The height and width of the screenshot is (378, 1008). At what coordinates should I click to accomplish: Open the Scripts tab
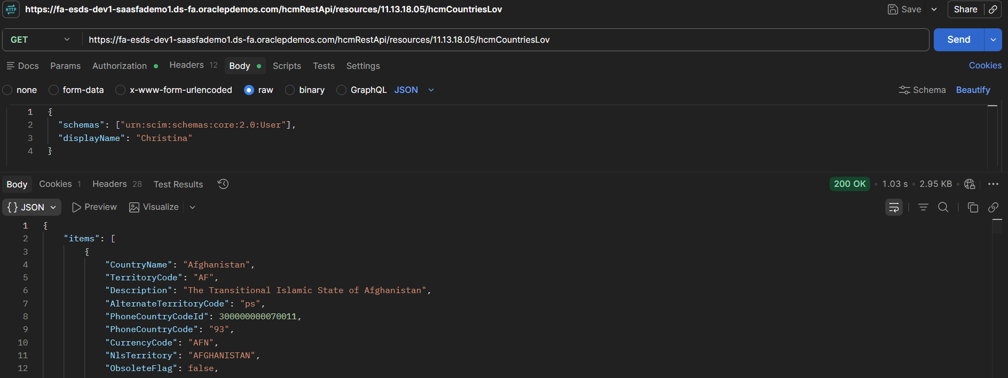[287, 66]
